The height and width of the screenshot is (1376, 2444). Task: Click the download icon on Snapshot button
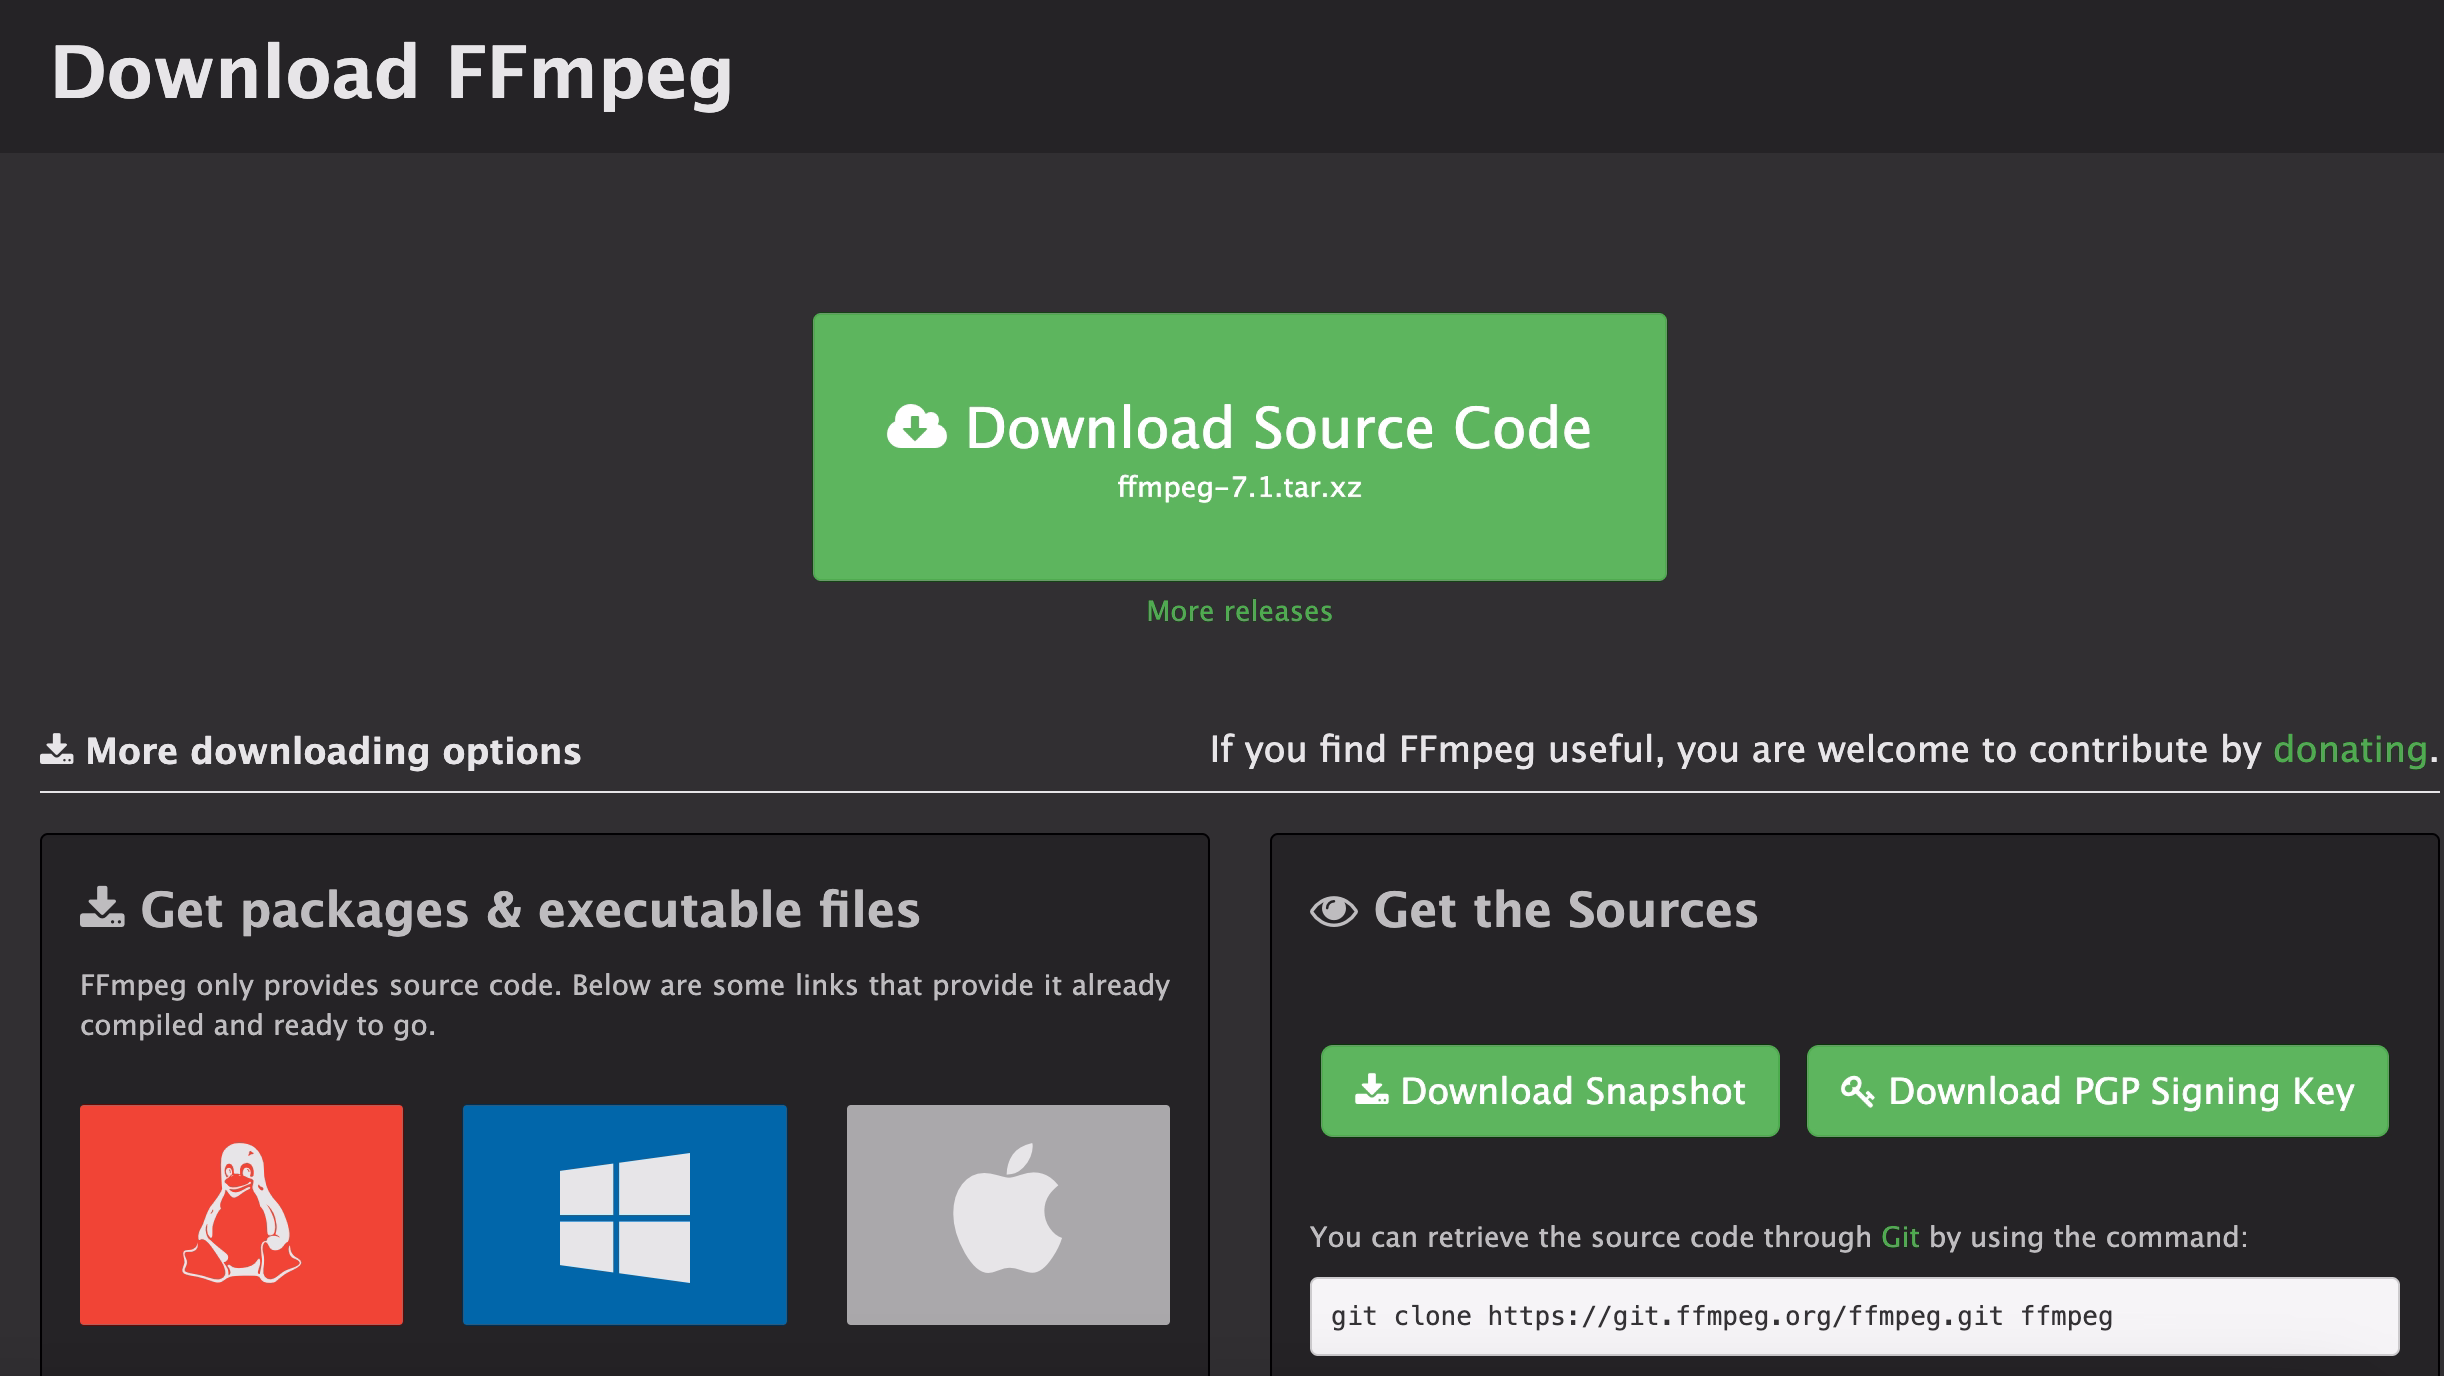1372,1089
